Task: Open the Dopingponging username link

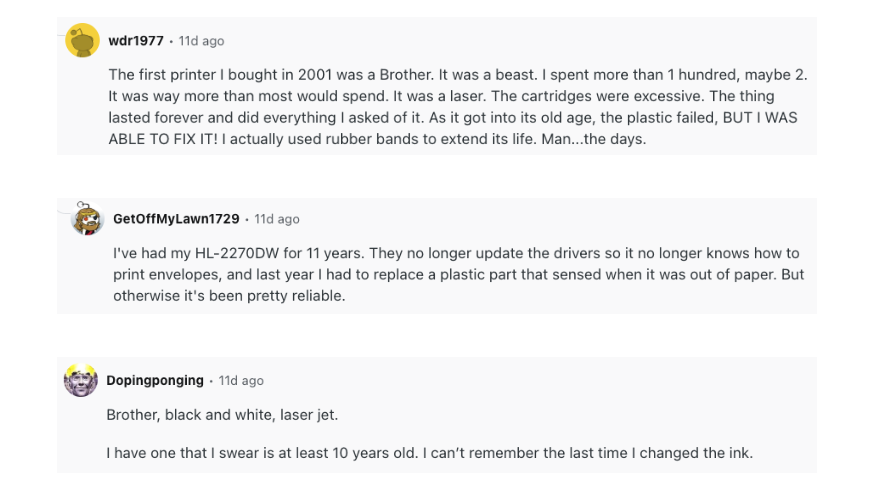Action: (155, 381)
